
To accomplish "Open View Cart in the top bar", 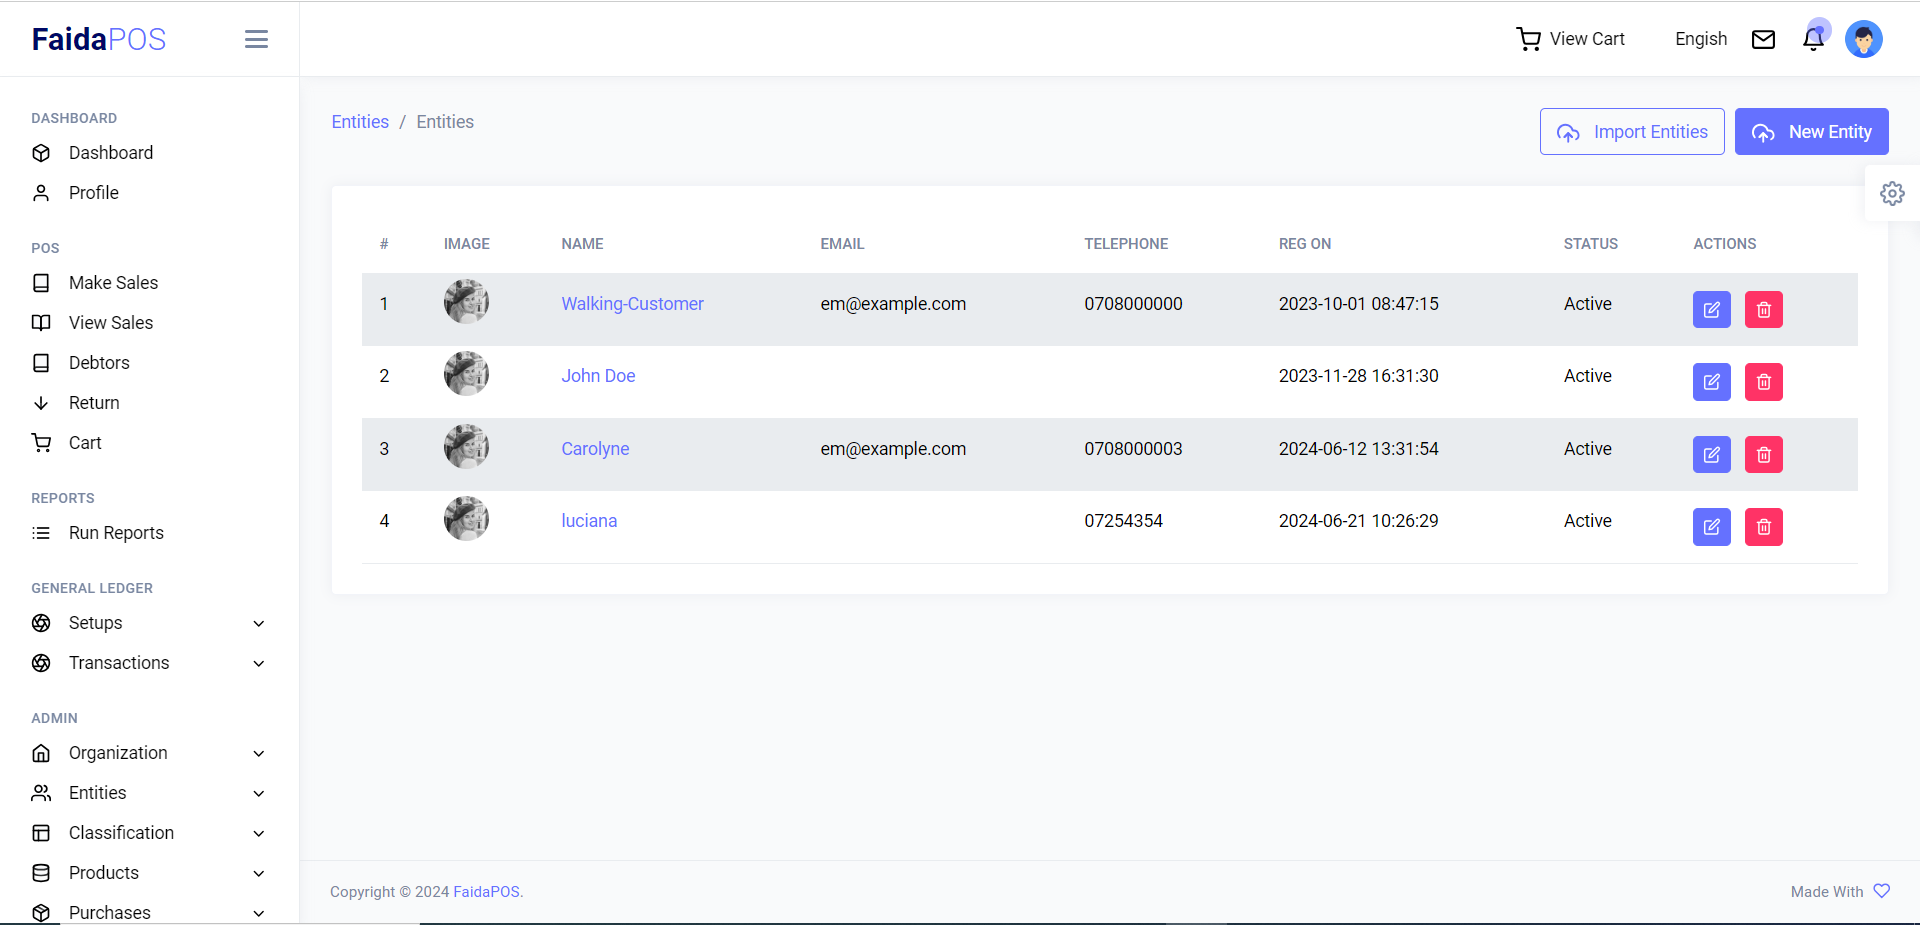I will tap(1570, 39).
